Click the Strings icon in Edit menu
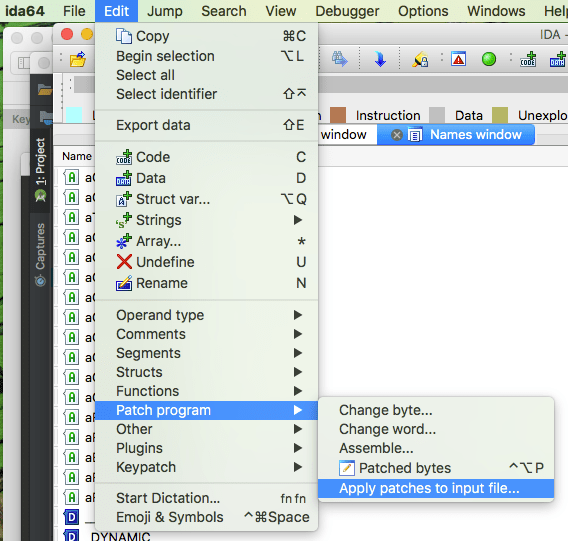 pos(124,220)
